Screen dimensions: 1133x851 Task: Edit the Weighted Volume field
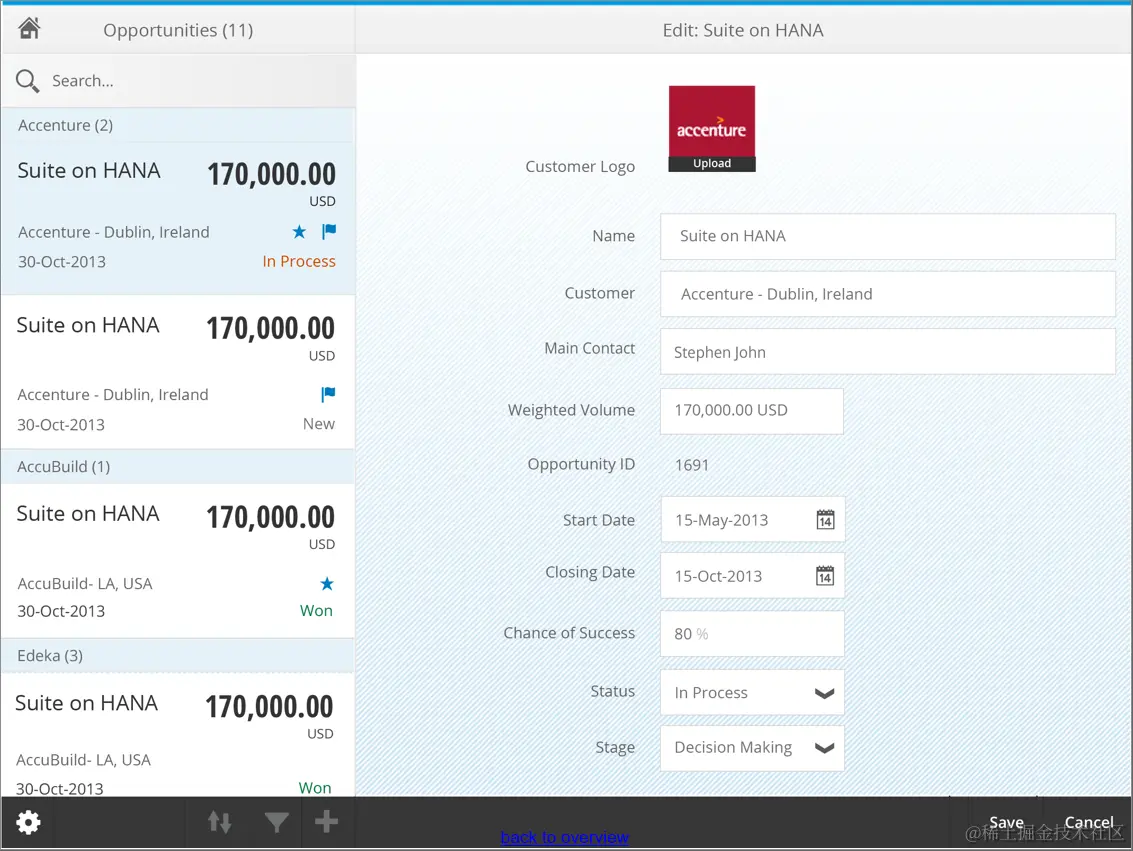(x=751, y=410)
